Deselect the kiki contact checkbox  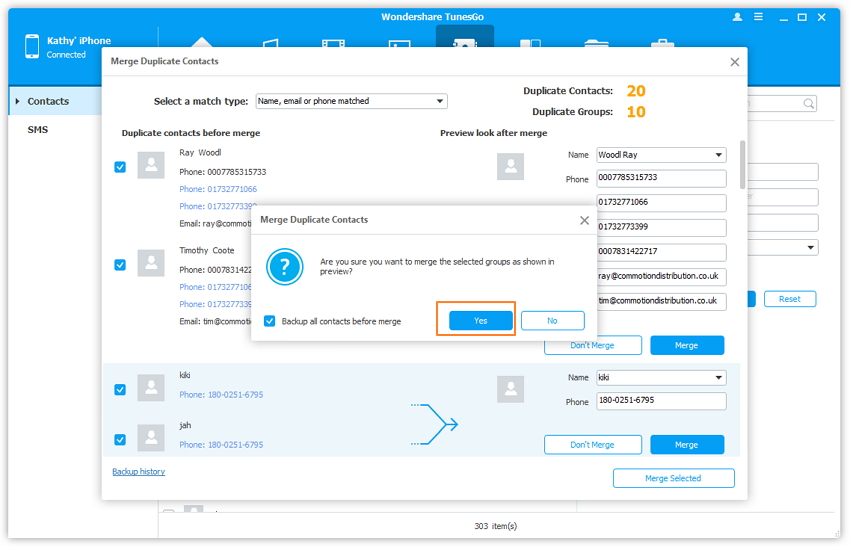point(120,389)
